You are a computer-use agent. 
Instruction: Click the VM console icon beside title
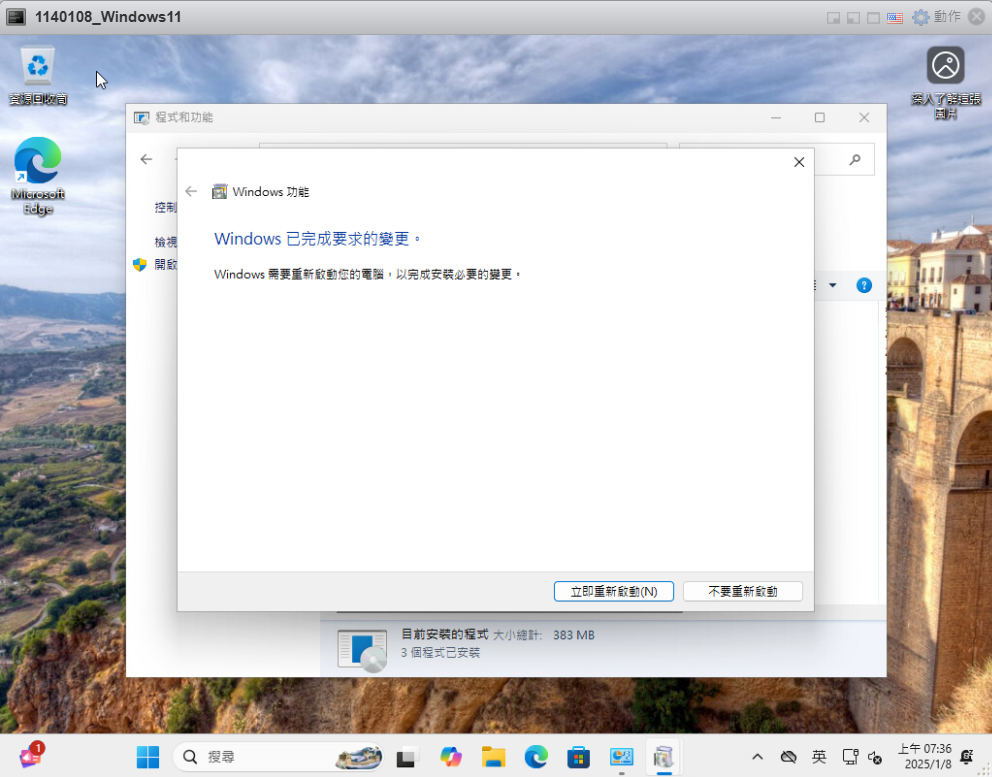pos(15,17)
